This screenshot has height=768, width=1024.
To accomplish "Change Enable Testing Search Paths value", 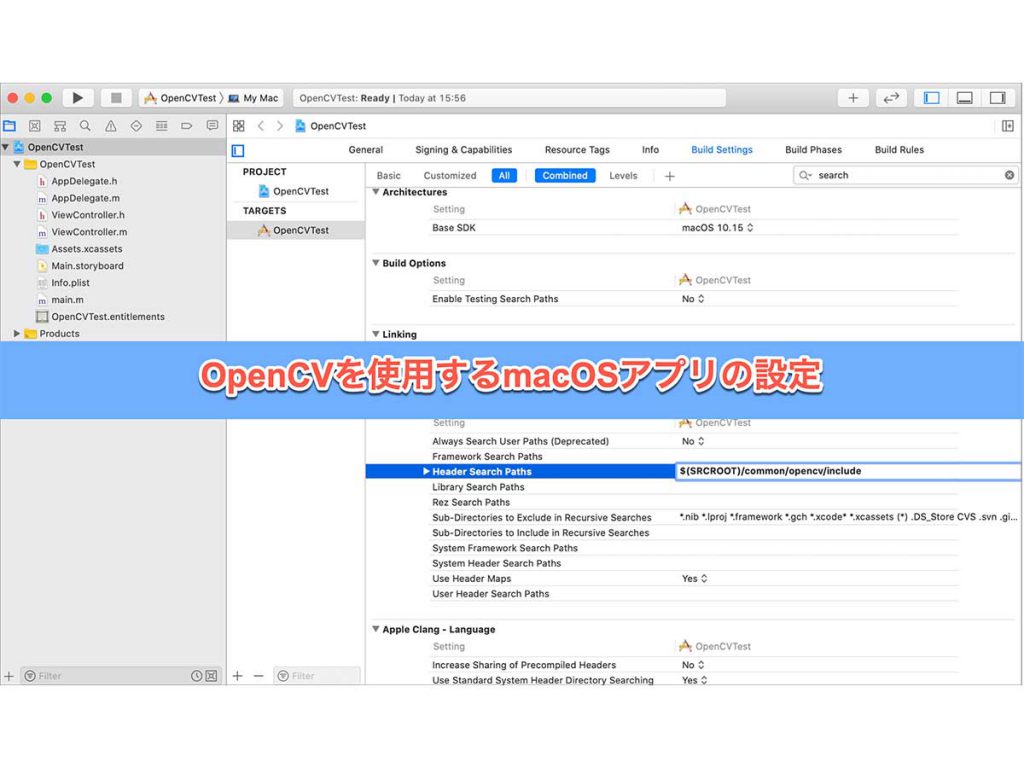I will click(692, 299).
